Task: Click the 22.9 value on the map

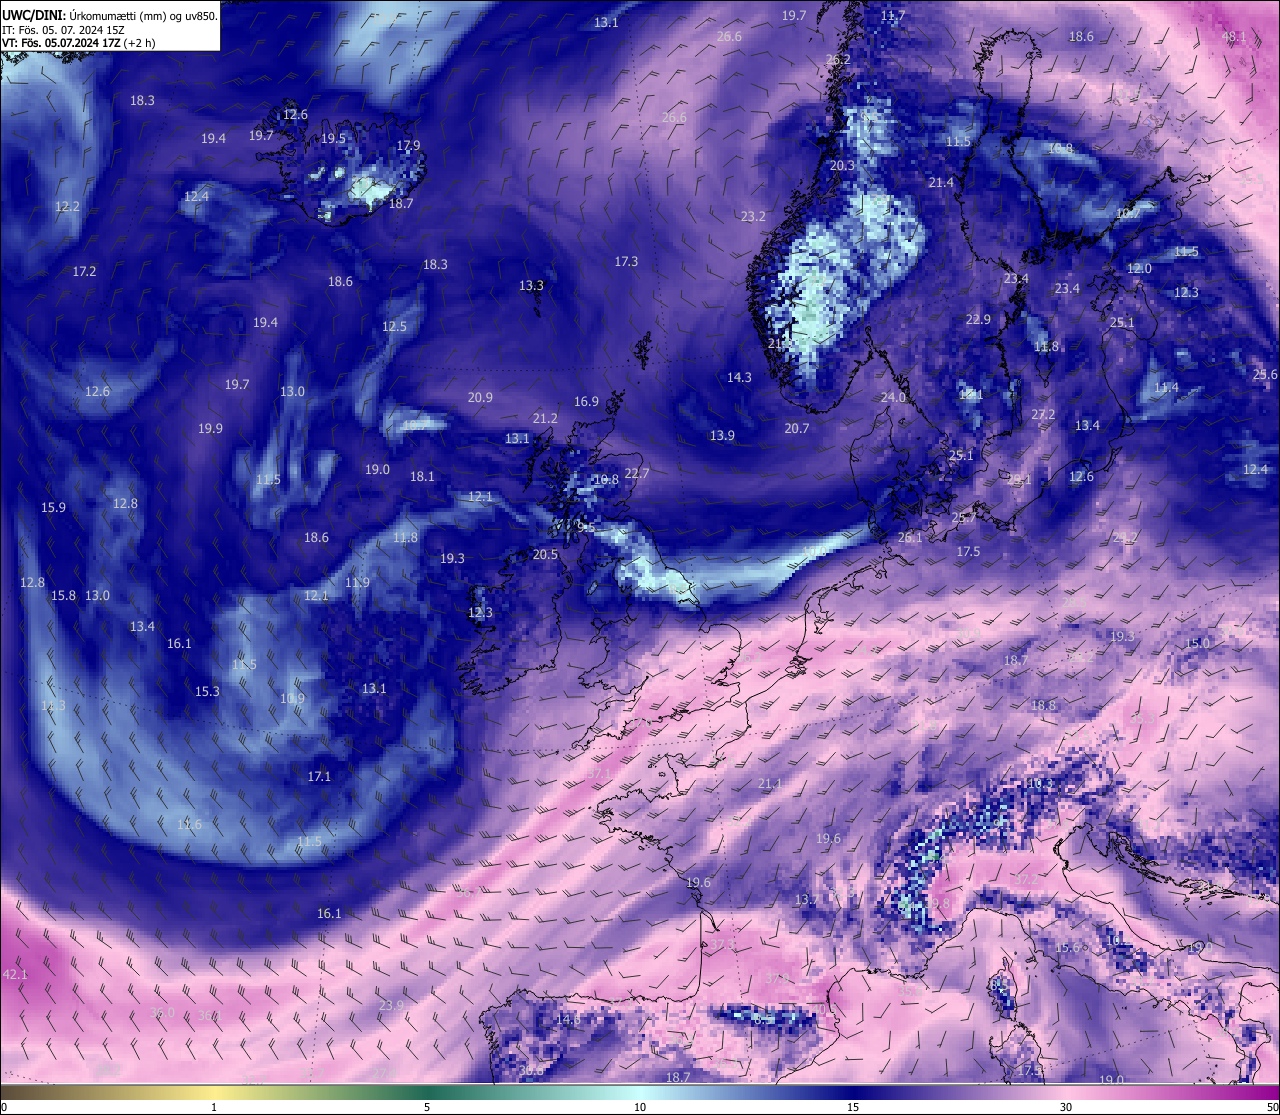Action: coord(978,320)
